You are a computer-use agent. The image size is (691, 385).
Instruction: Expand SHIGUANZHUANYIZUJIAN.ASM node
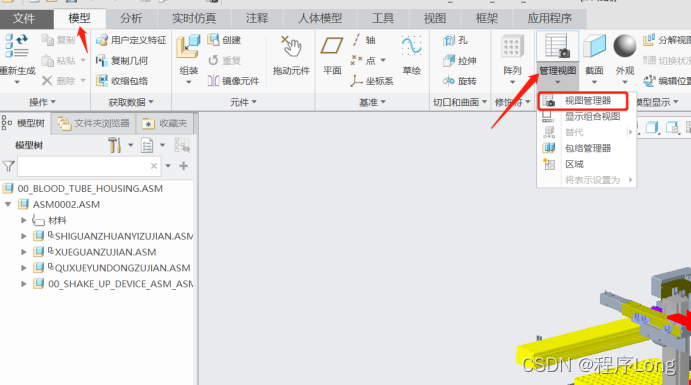point(24,236)
